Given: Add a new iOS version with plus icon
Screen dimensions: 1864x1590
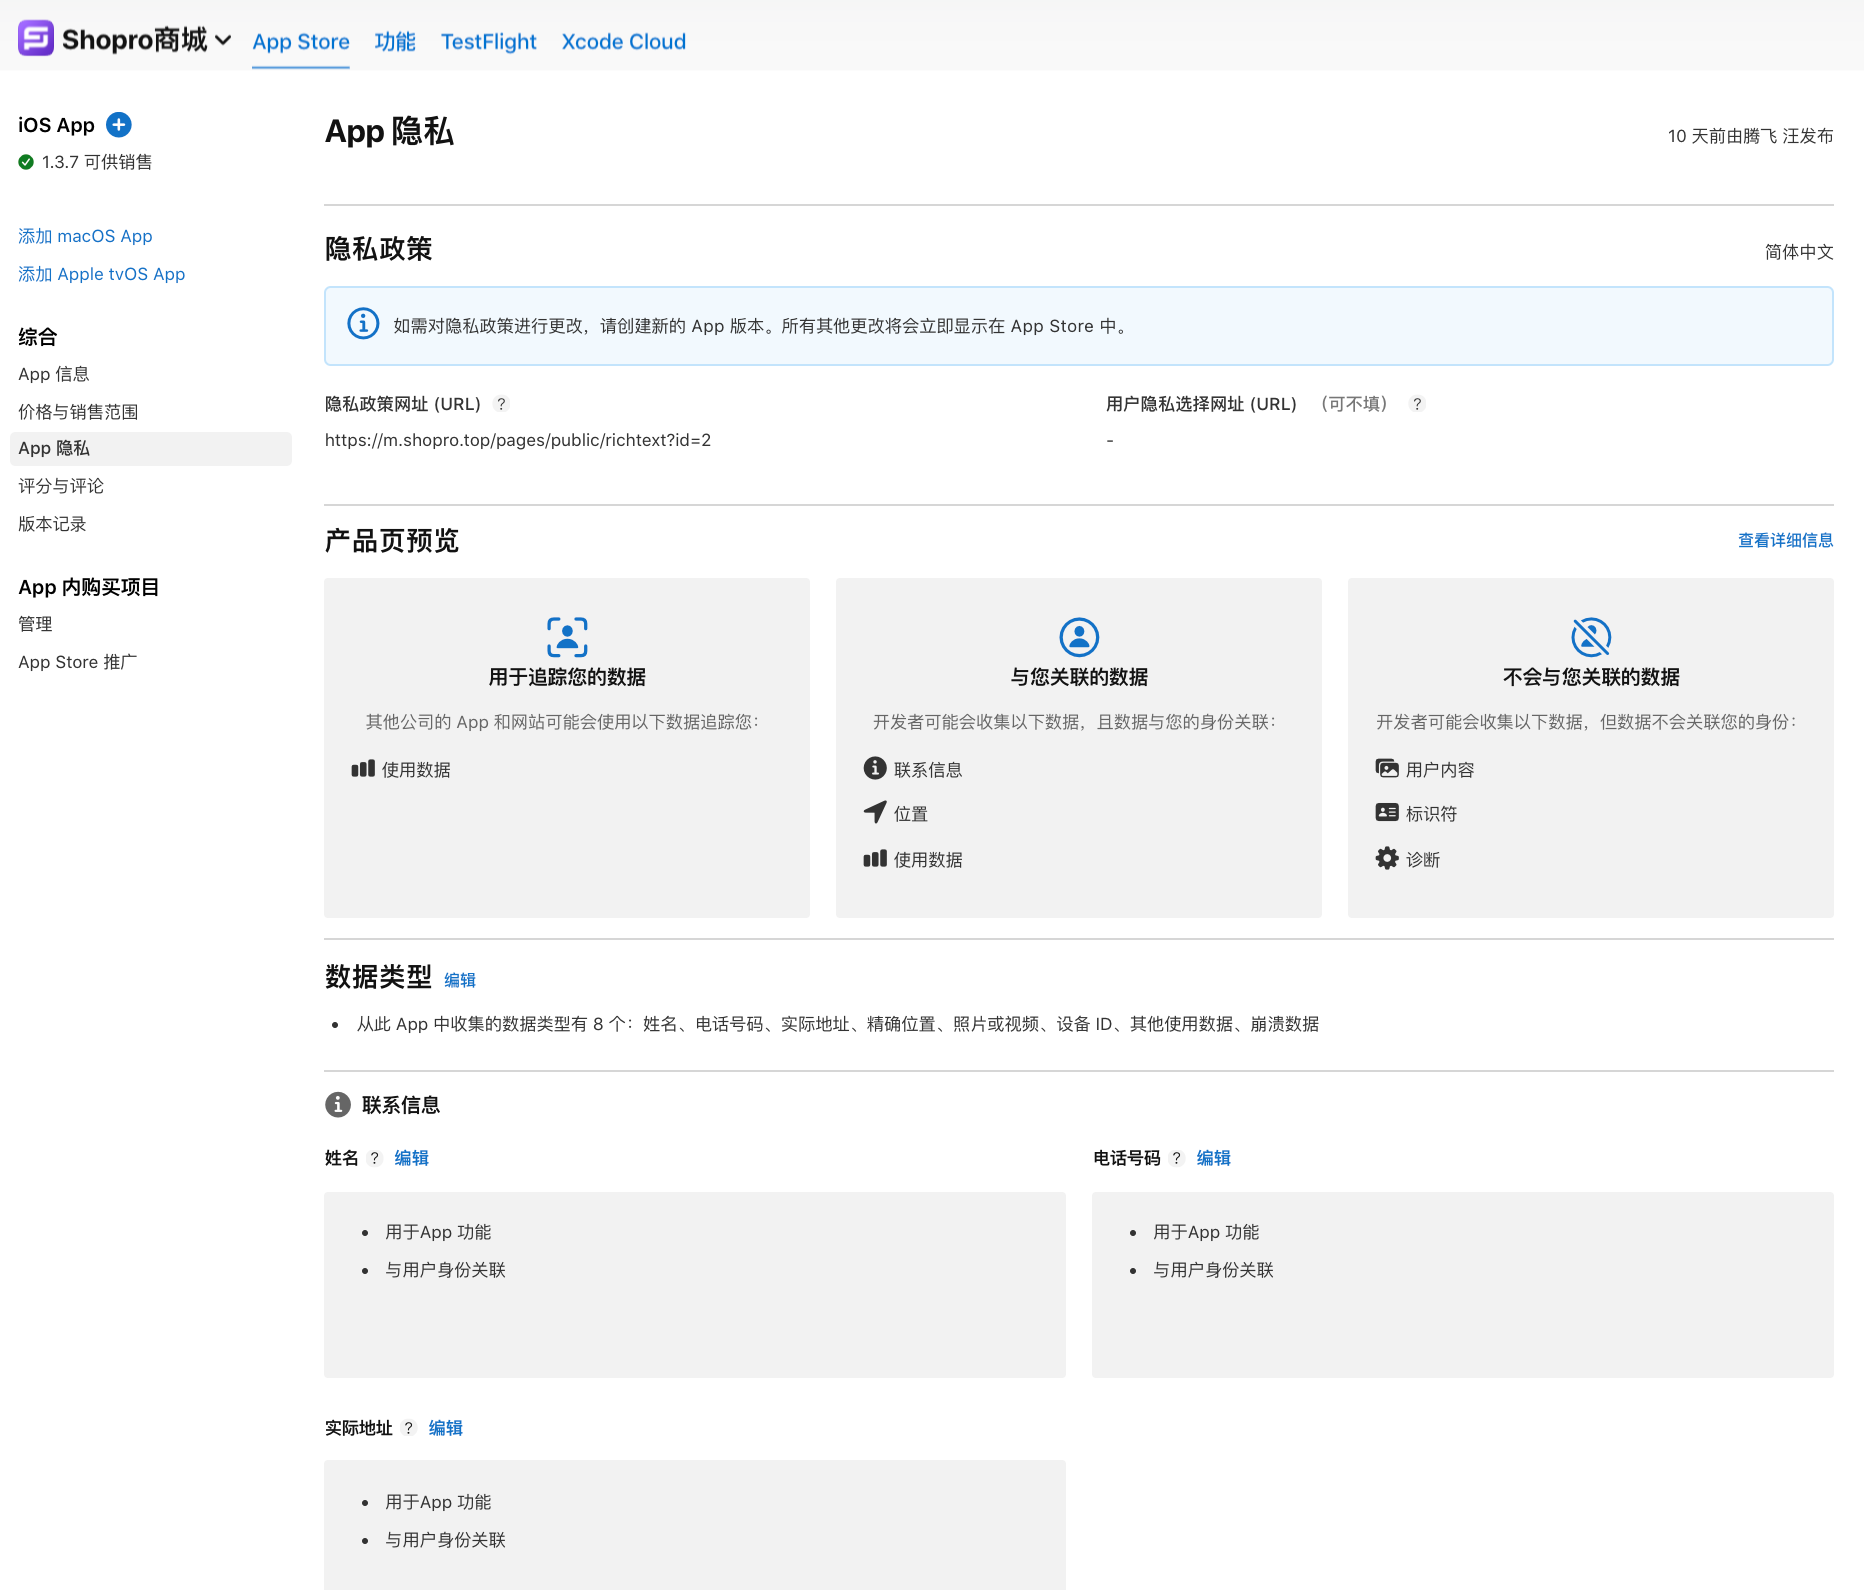Looking at the screenshot, I should click(x=119, y=125).
